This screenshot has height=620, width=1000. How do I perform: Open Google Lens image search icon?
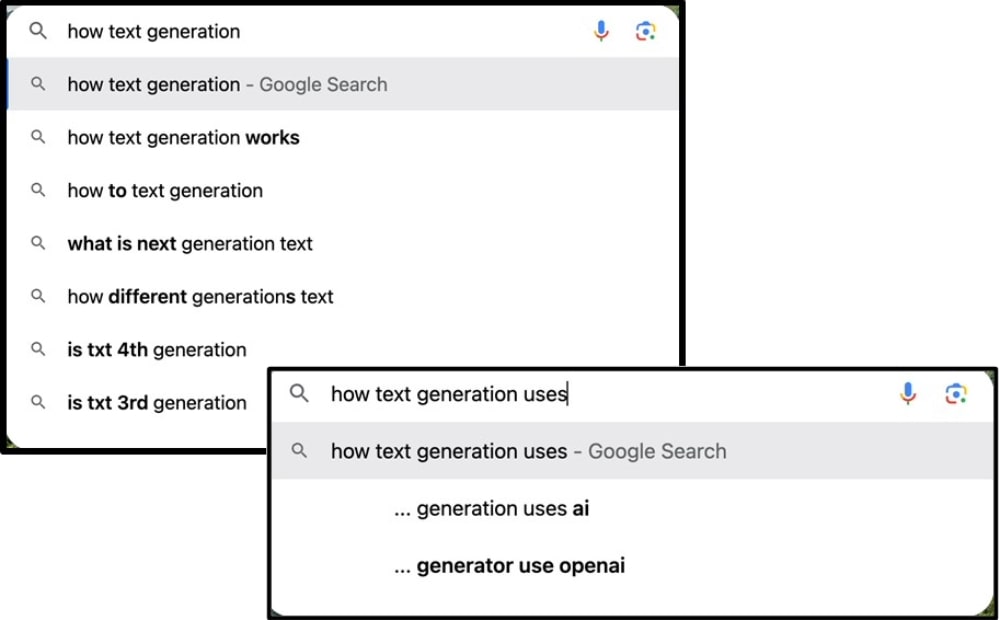tap(646, 31)
